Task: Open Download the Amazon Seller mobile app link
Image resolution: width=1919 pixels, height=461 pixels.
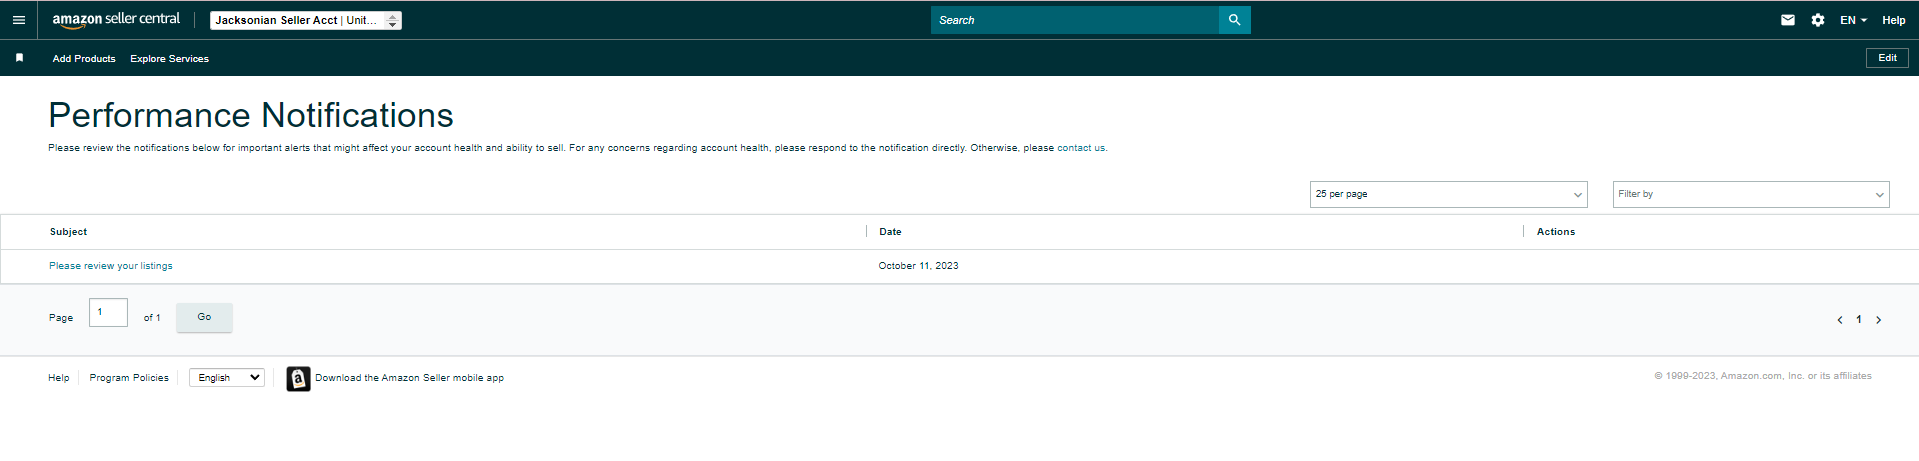Action: click(409, 378)
